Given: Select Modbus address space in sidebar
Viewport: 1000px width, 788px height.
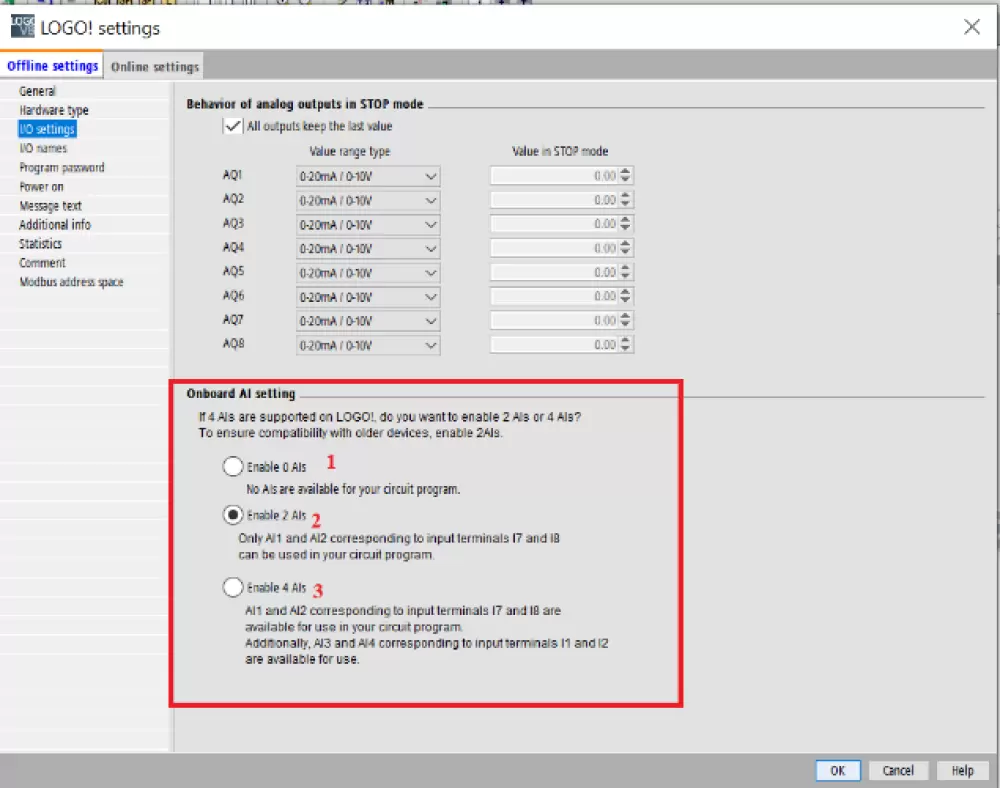Looking at the screenshot, I should (x=71, y=282).
